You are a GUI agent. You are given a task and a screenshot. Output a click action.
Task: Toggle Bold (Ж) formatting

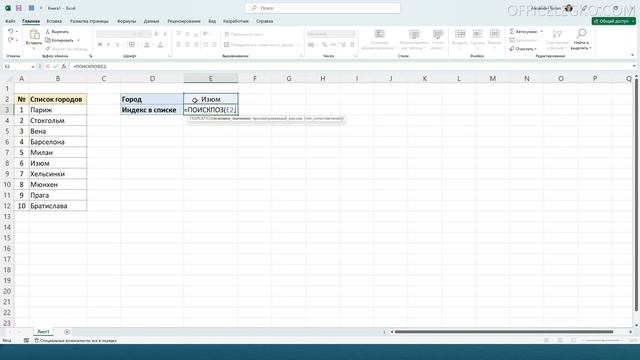pos(100,44)
